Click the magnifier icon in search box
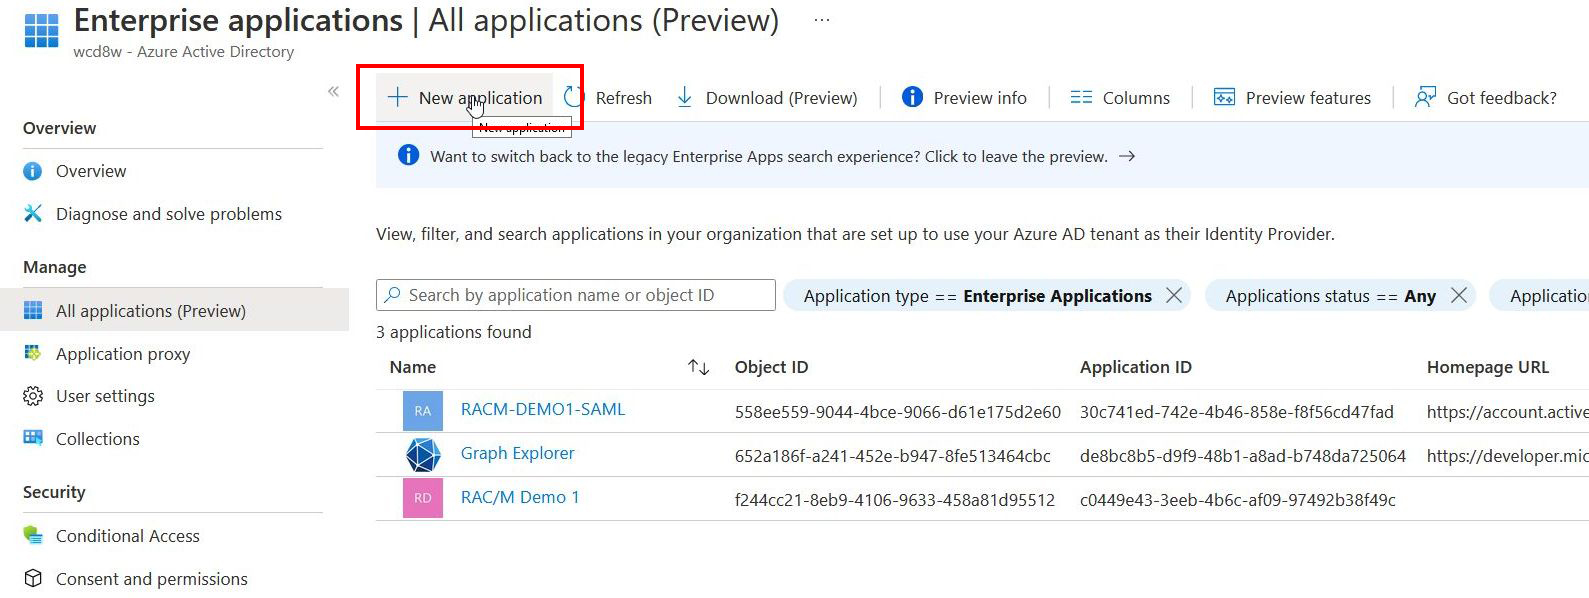Image resolution: width=1589 pixels, height=598 pixels. click(393, 295)
